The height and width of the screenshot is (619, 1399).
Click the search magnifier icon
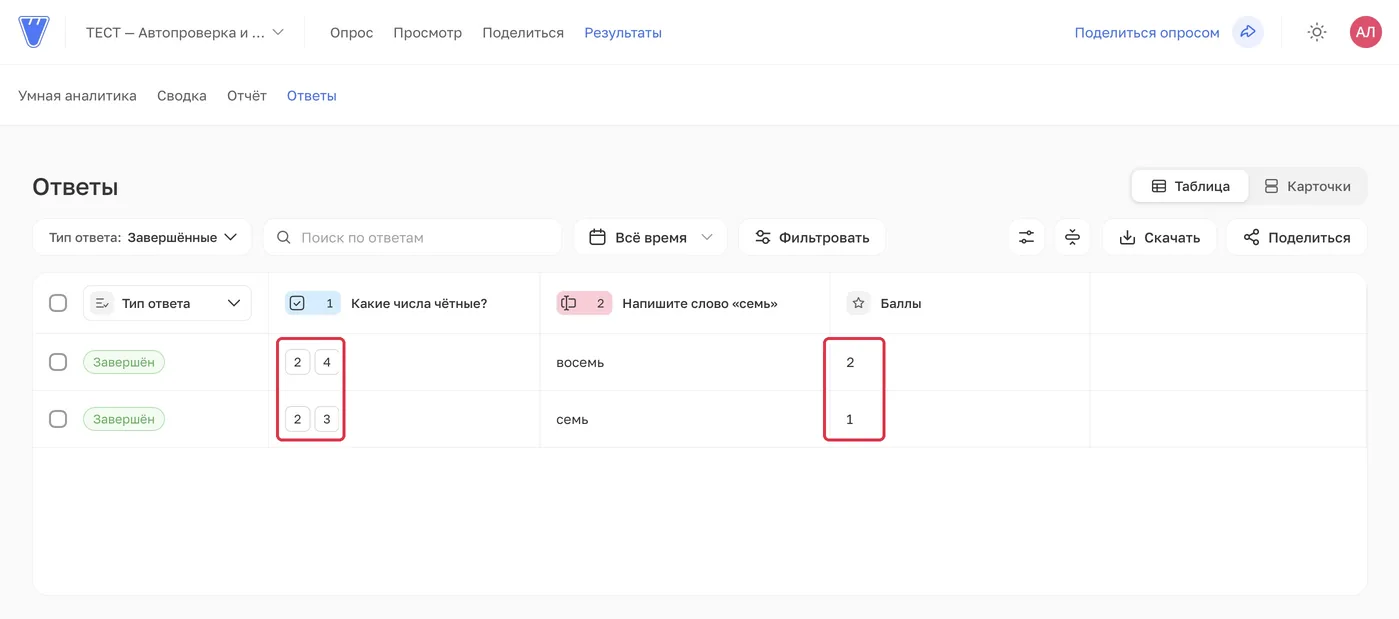coord(284,237)
